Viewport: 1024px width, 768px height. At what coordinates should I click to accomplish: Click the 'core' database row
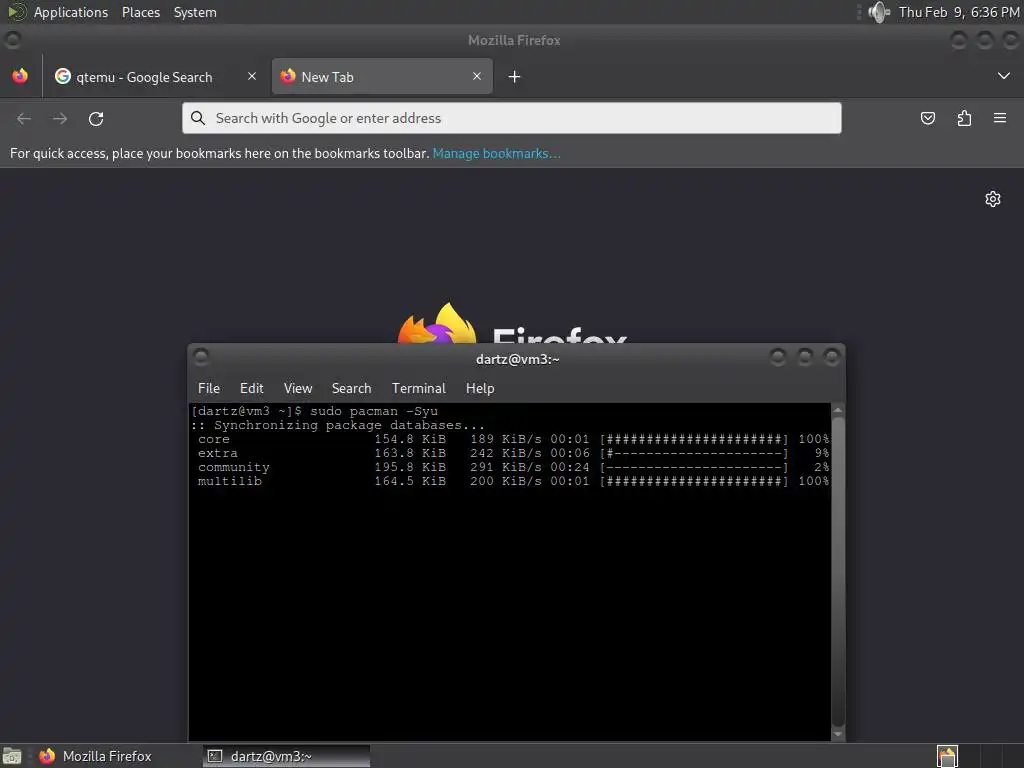[x=513, y=440]
